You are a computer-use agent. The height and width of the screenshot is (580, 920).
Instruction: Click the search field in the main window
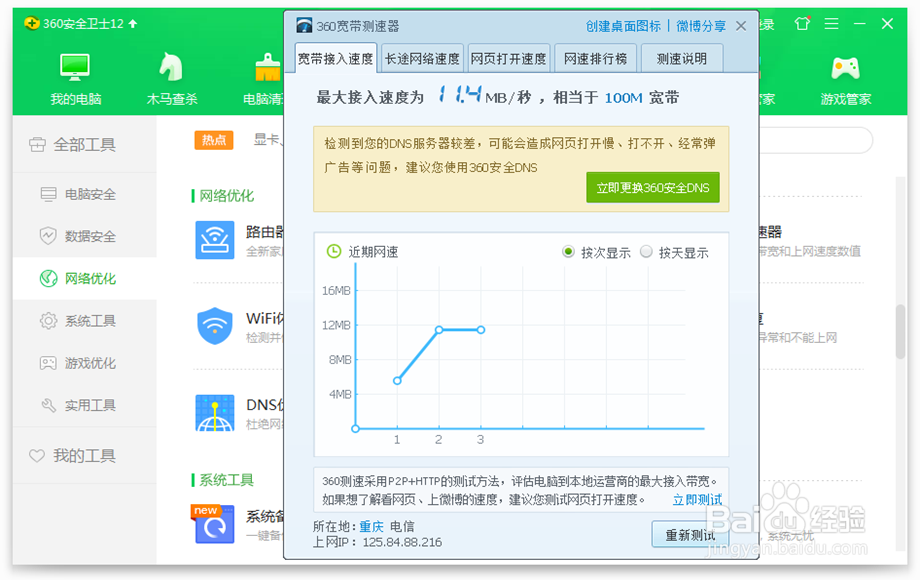pyautogui.click(x=814, y=141)
